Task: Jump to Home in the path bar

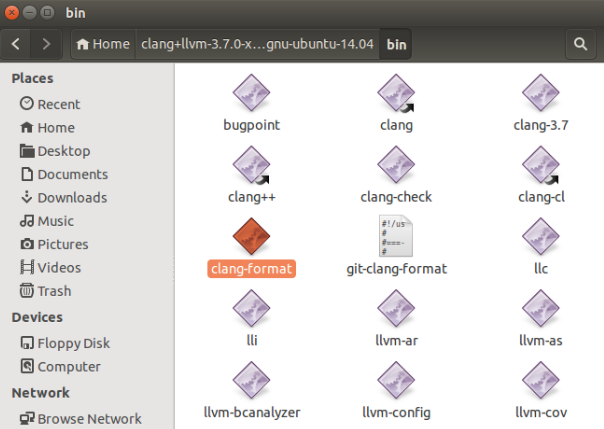Action: (103, 44)
